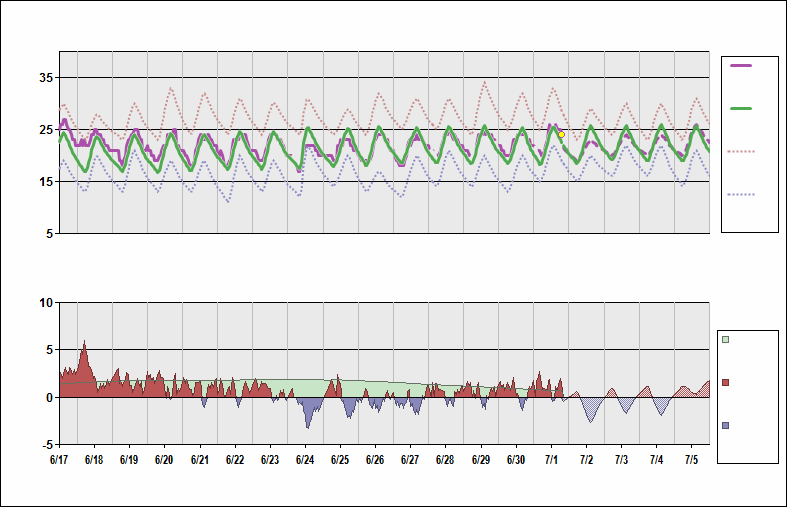The image size is (787, 507).
Task: Click the light green legend square
Action: [x=726, y=340]
